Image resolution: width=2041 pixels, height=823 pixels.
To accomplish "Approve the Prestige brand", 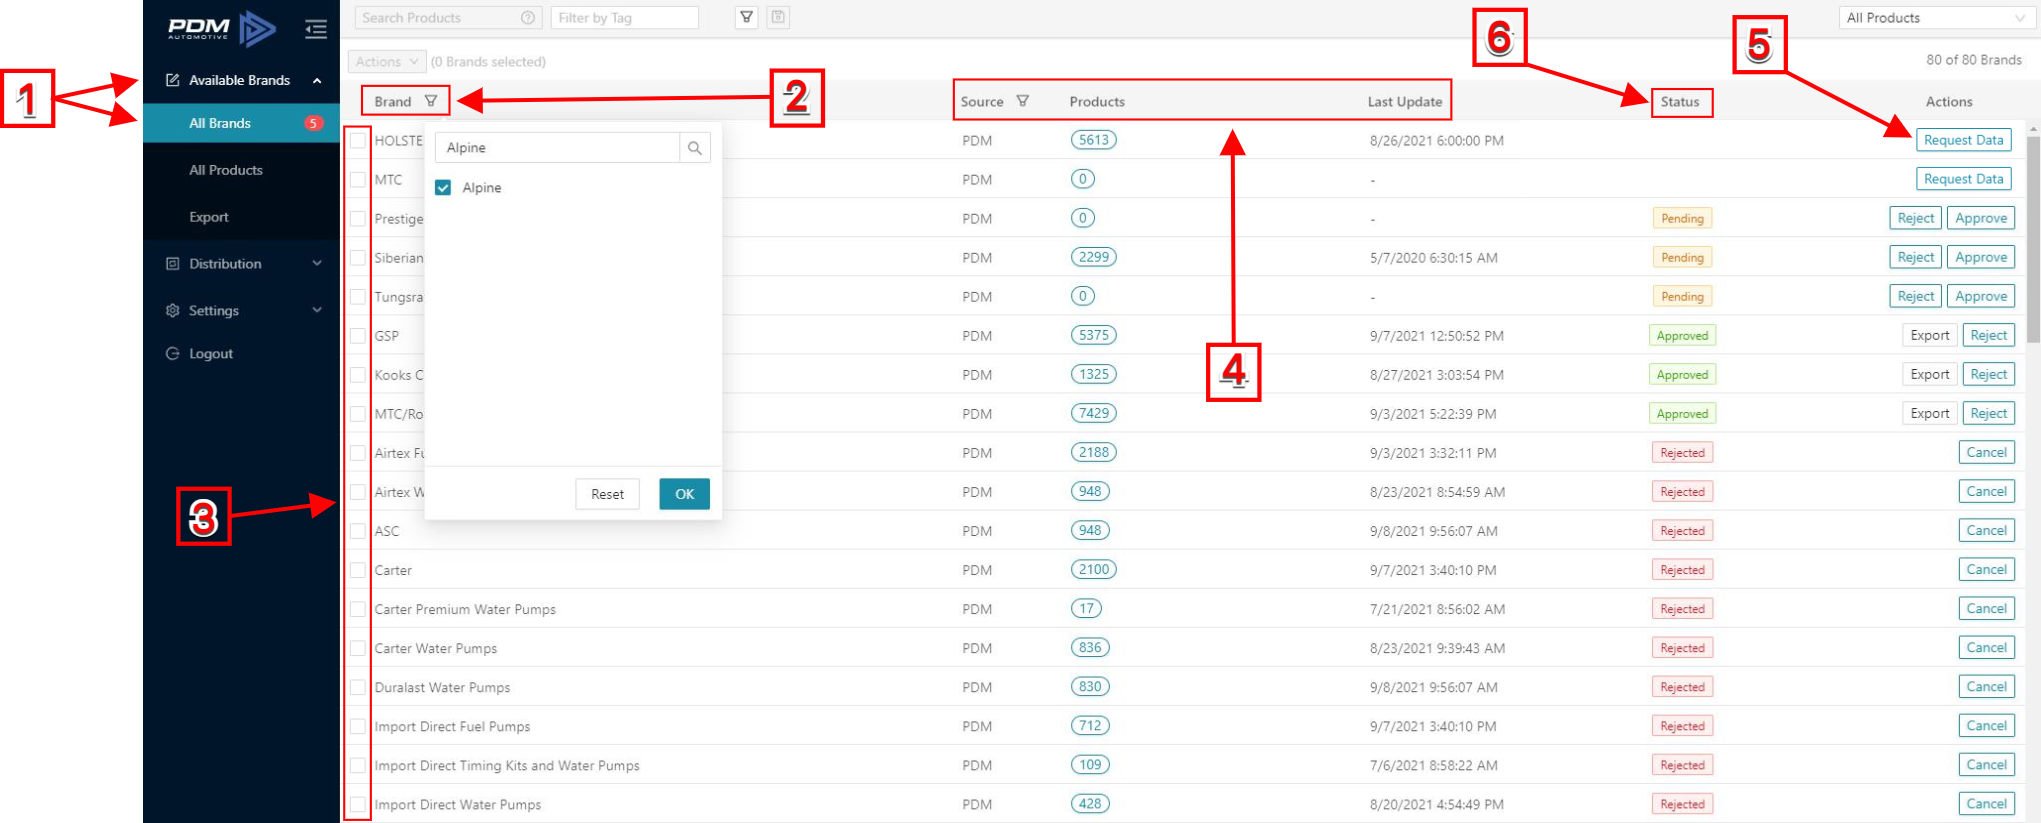I will [1980, 218].
